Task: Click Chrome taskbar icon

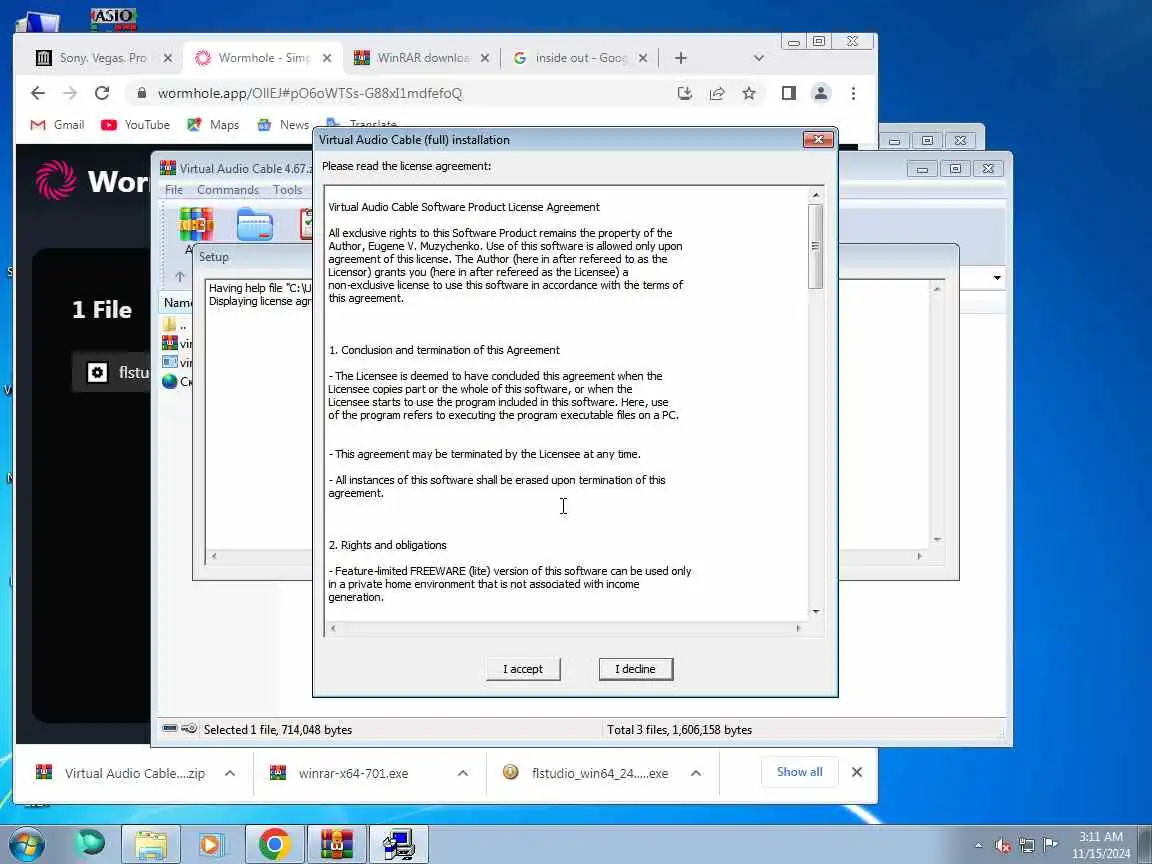Action: [274, 844]
